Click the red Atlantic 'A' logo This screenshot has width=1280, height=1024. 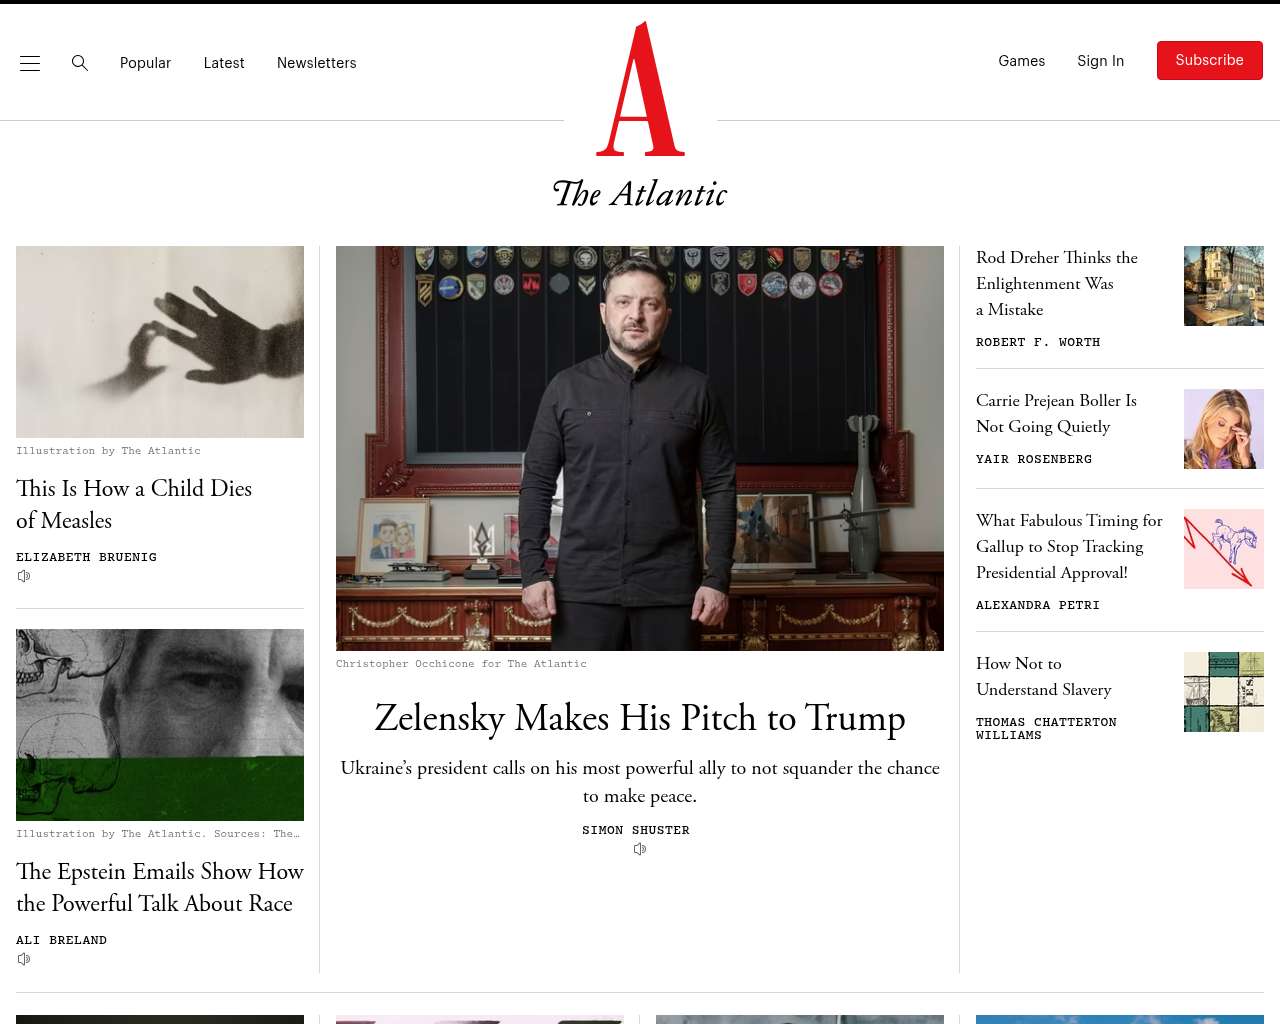point(640,89)
